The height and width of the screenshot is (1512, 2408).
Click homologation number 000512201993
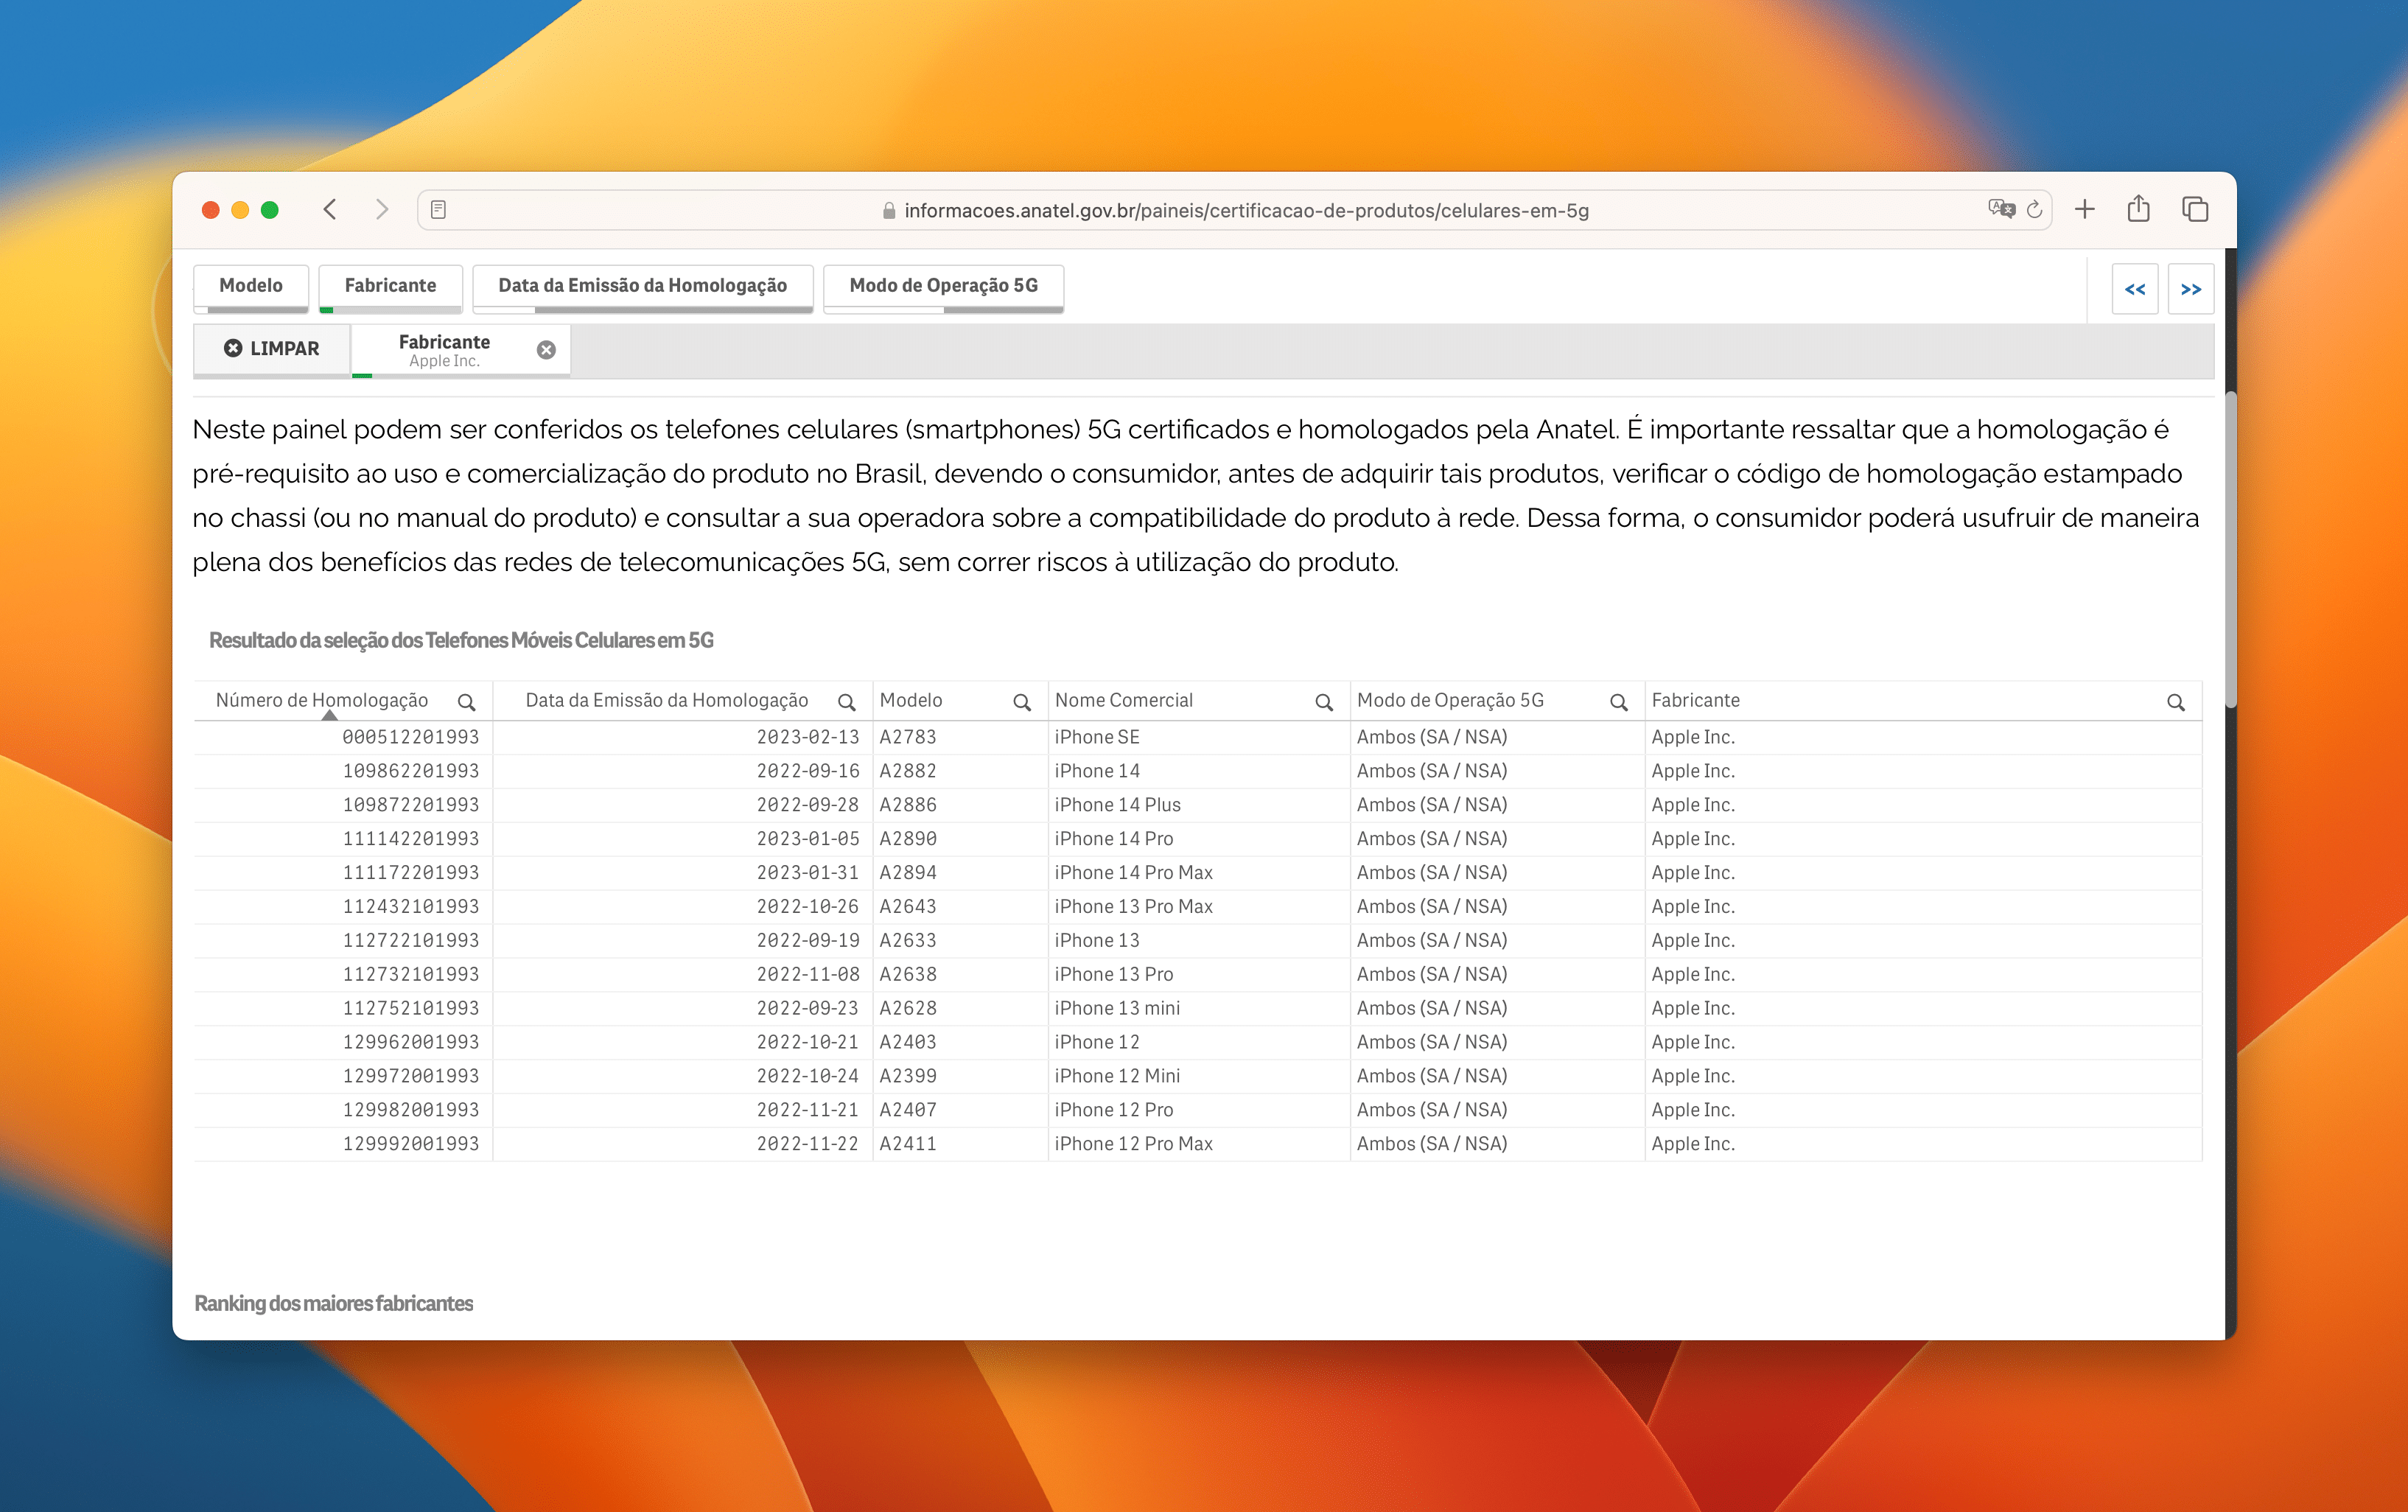[411, 737]
